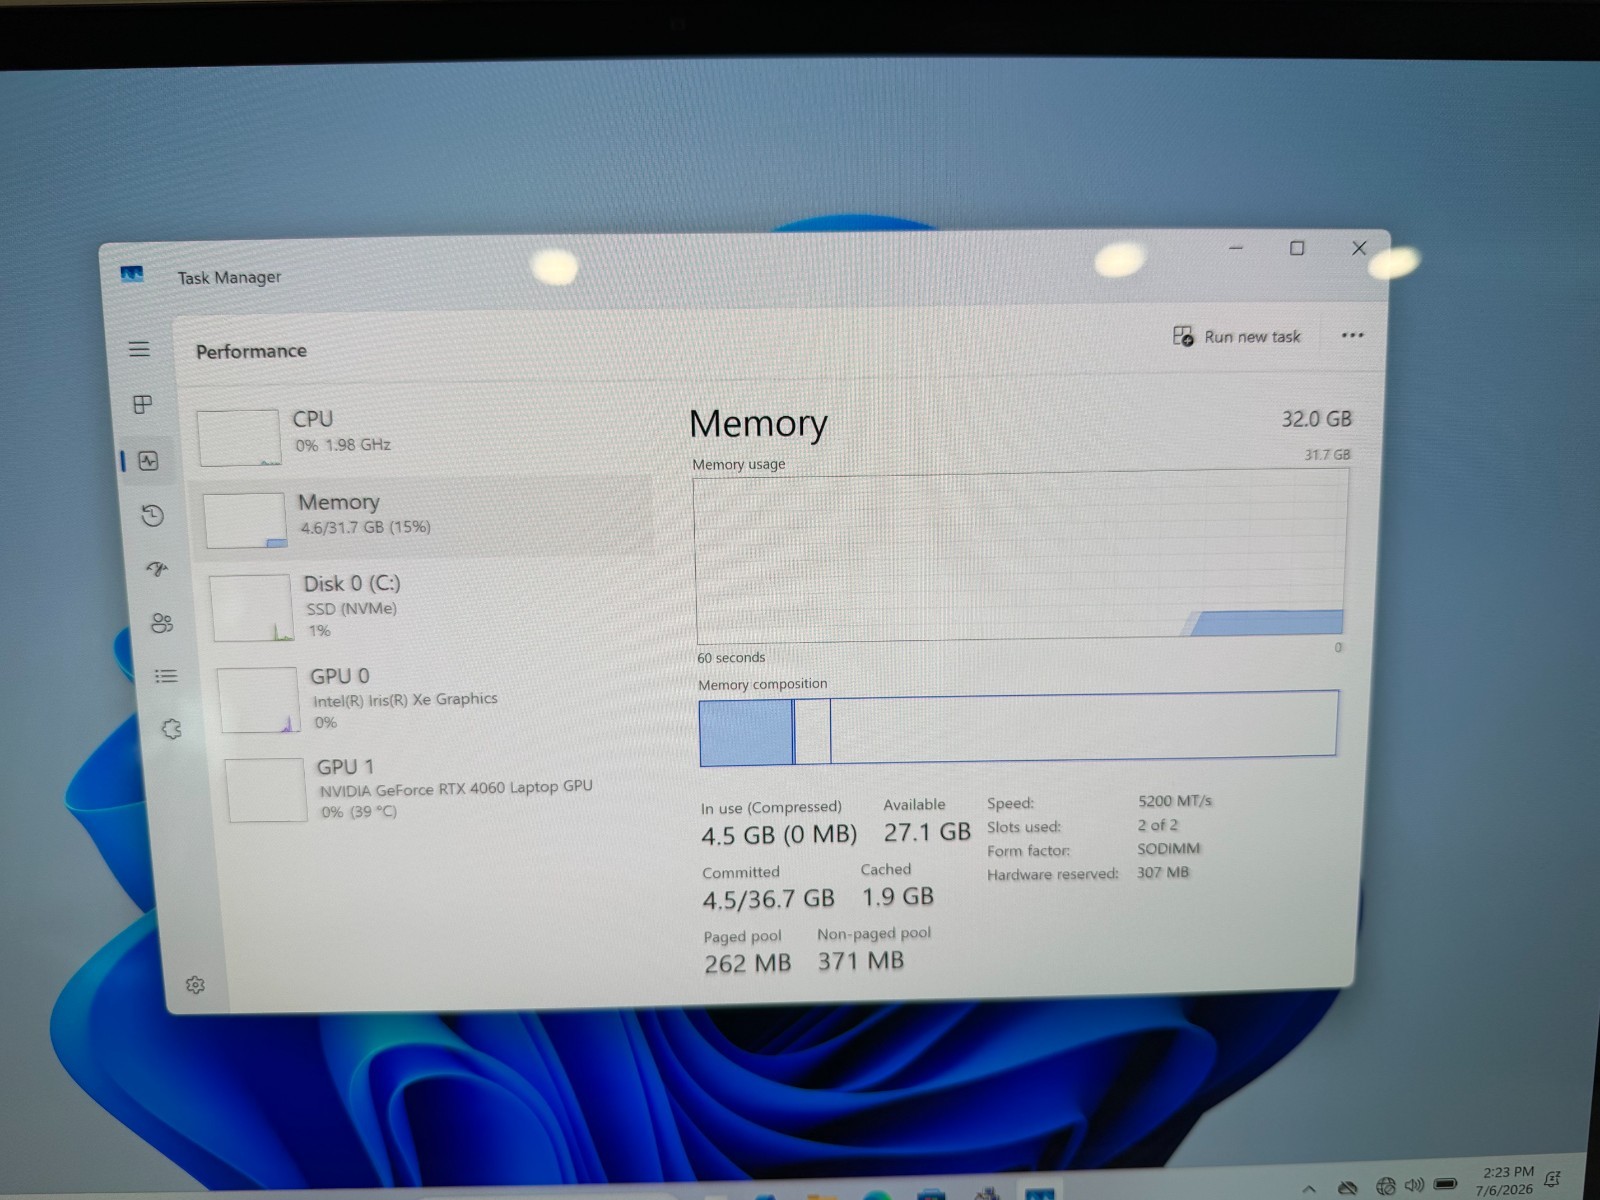Click the Memory composition bar
The image size is (1600, 1200).
point(1018,728)
